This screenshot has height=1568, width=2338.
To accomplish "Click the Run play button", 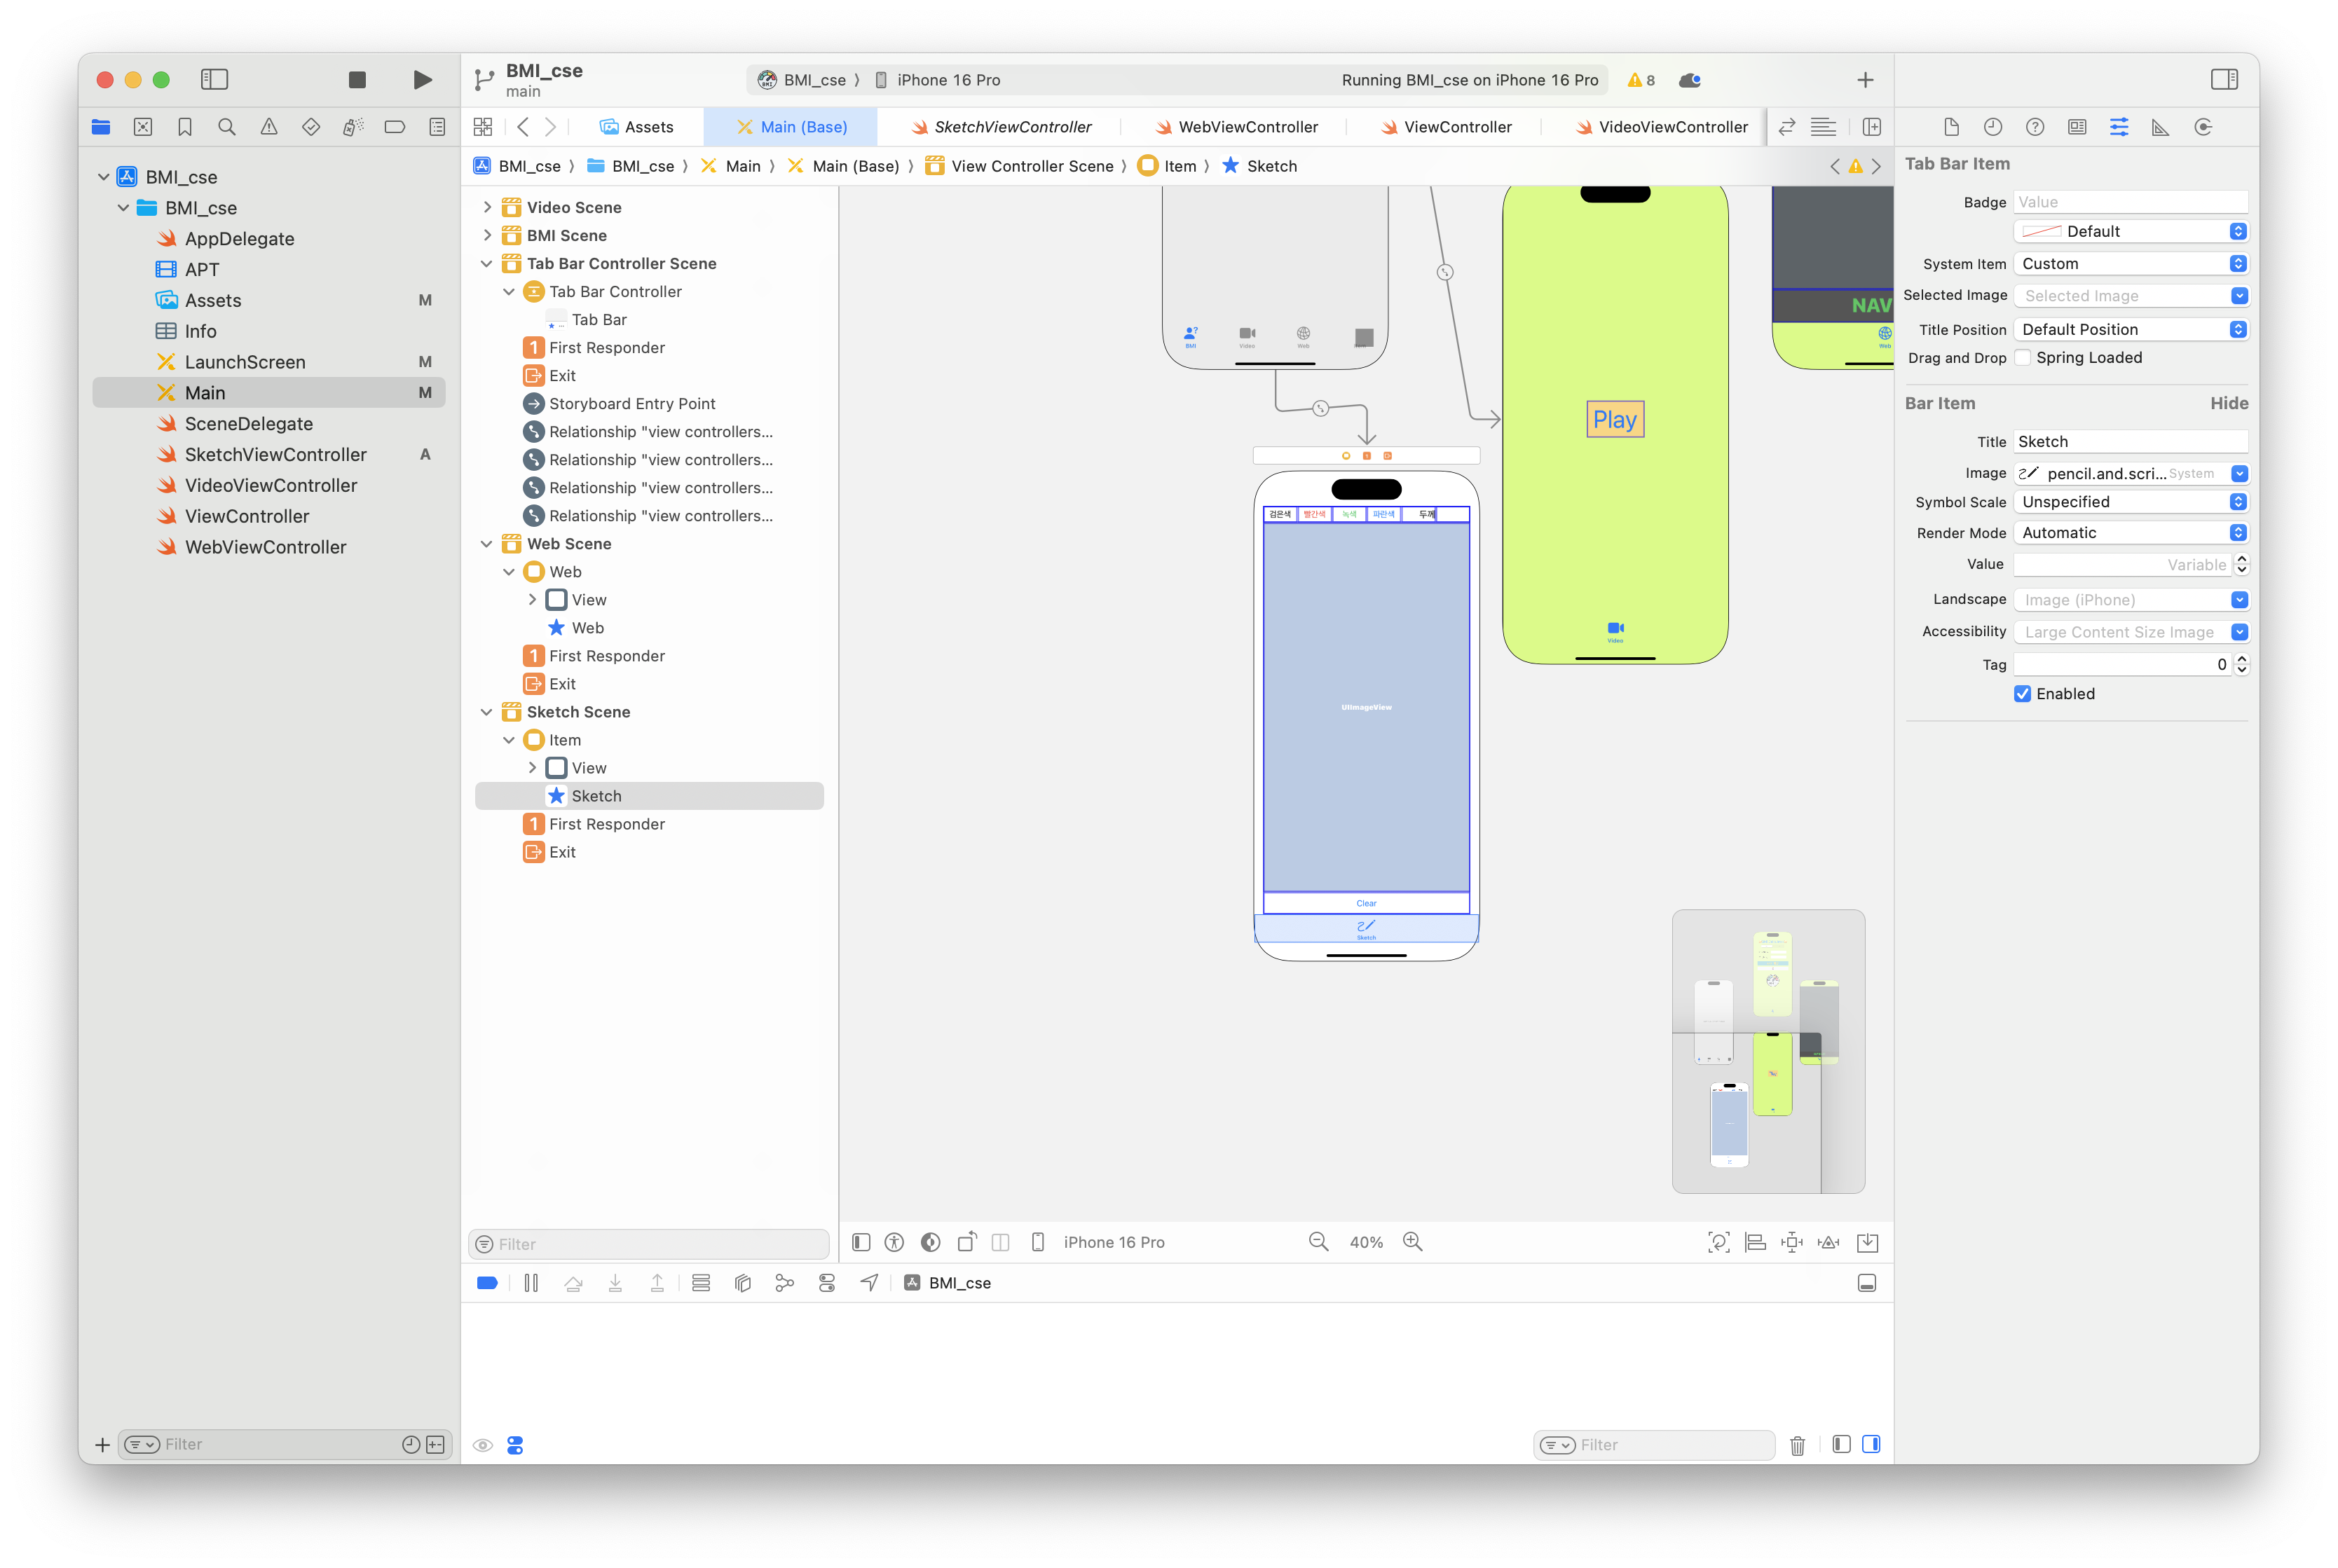I will point(422,80).
